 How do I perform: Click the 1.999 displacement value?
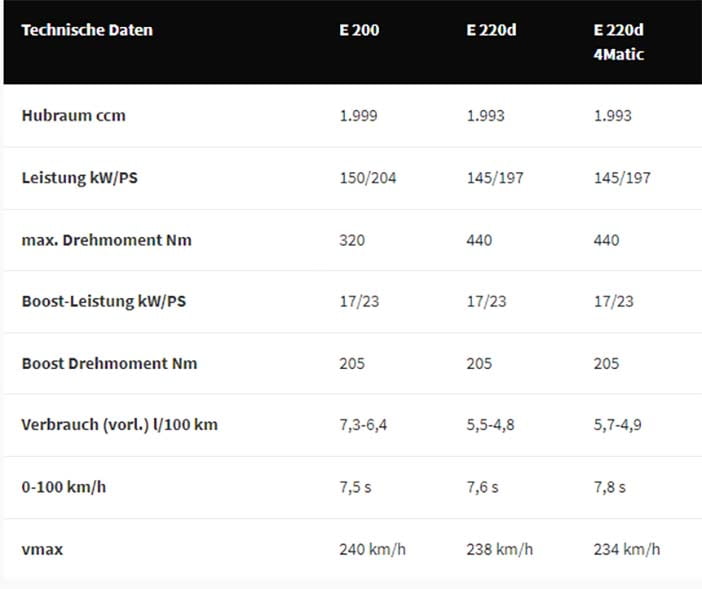click(x=358, y=115)
